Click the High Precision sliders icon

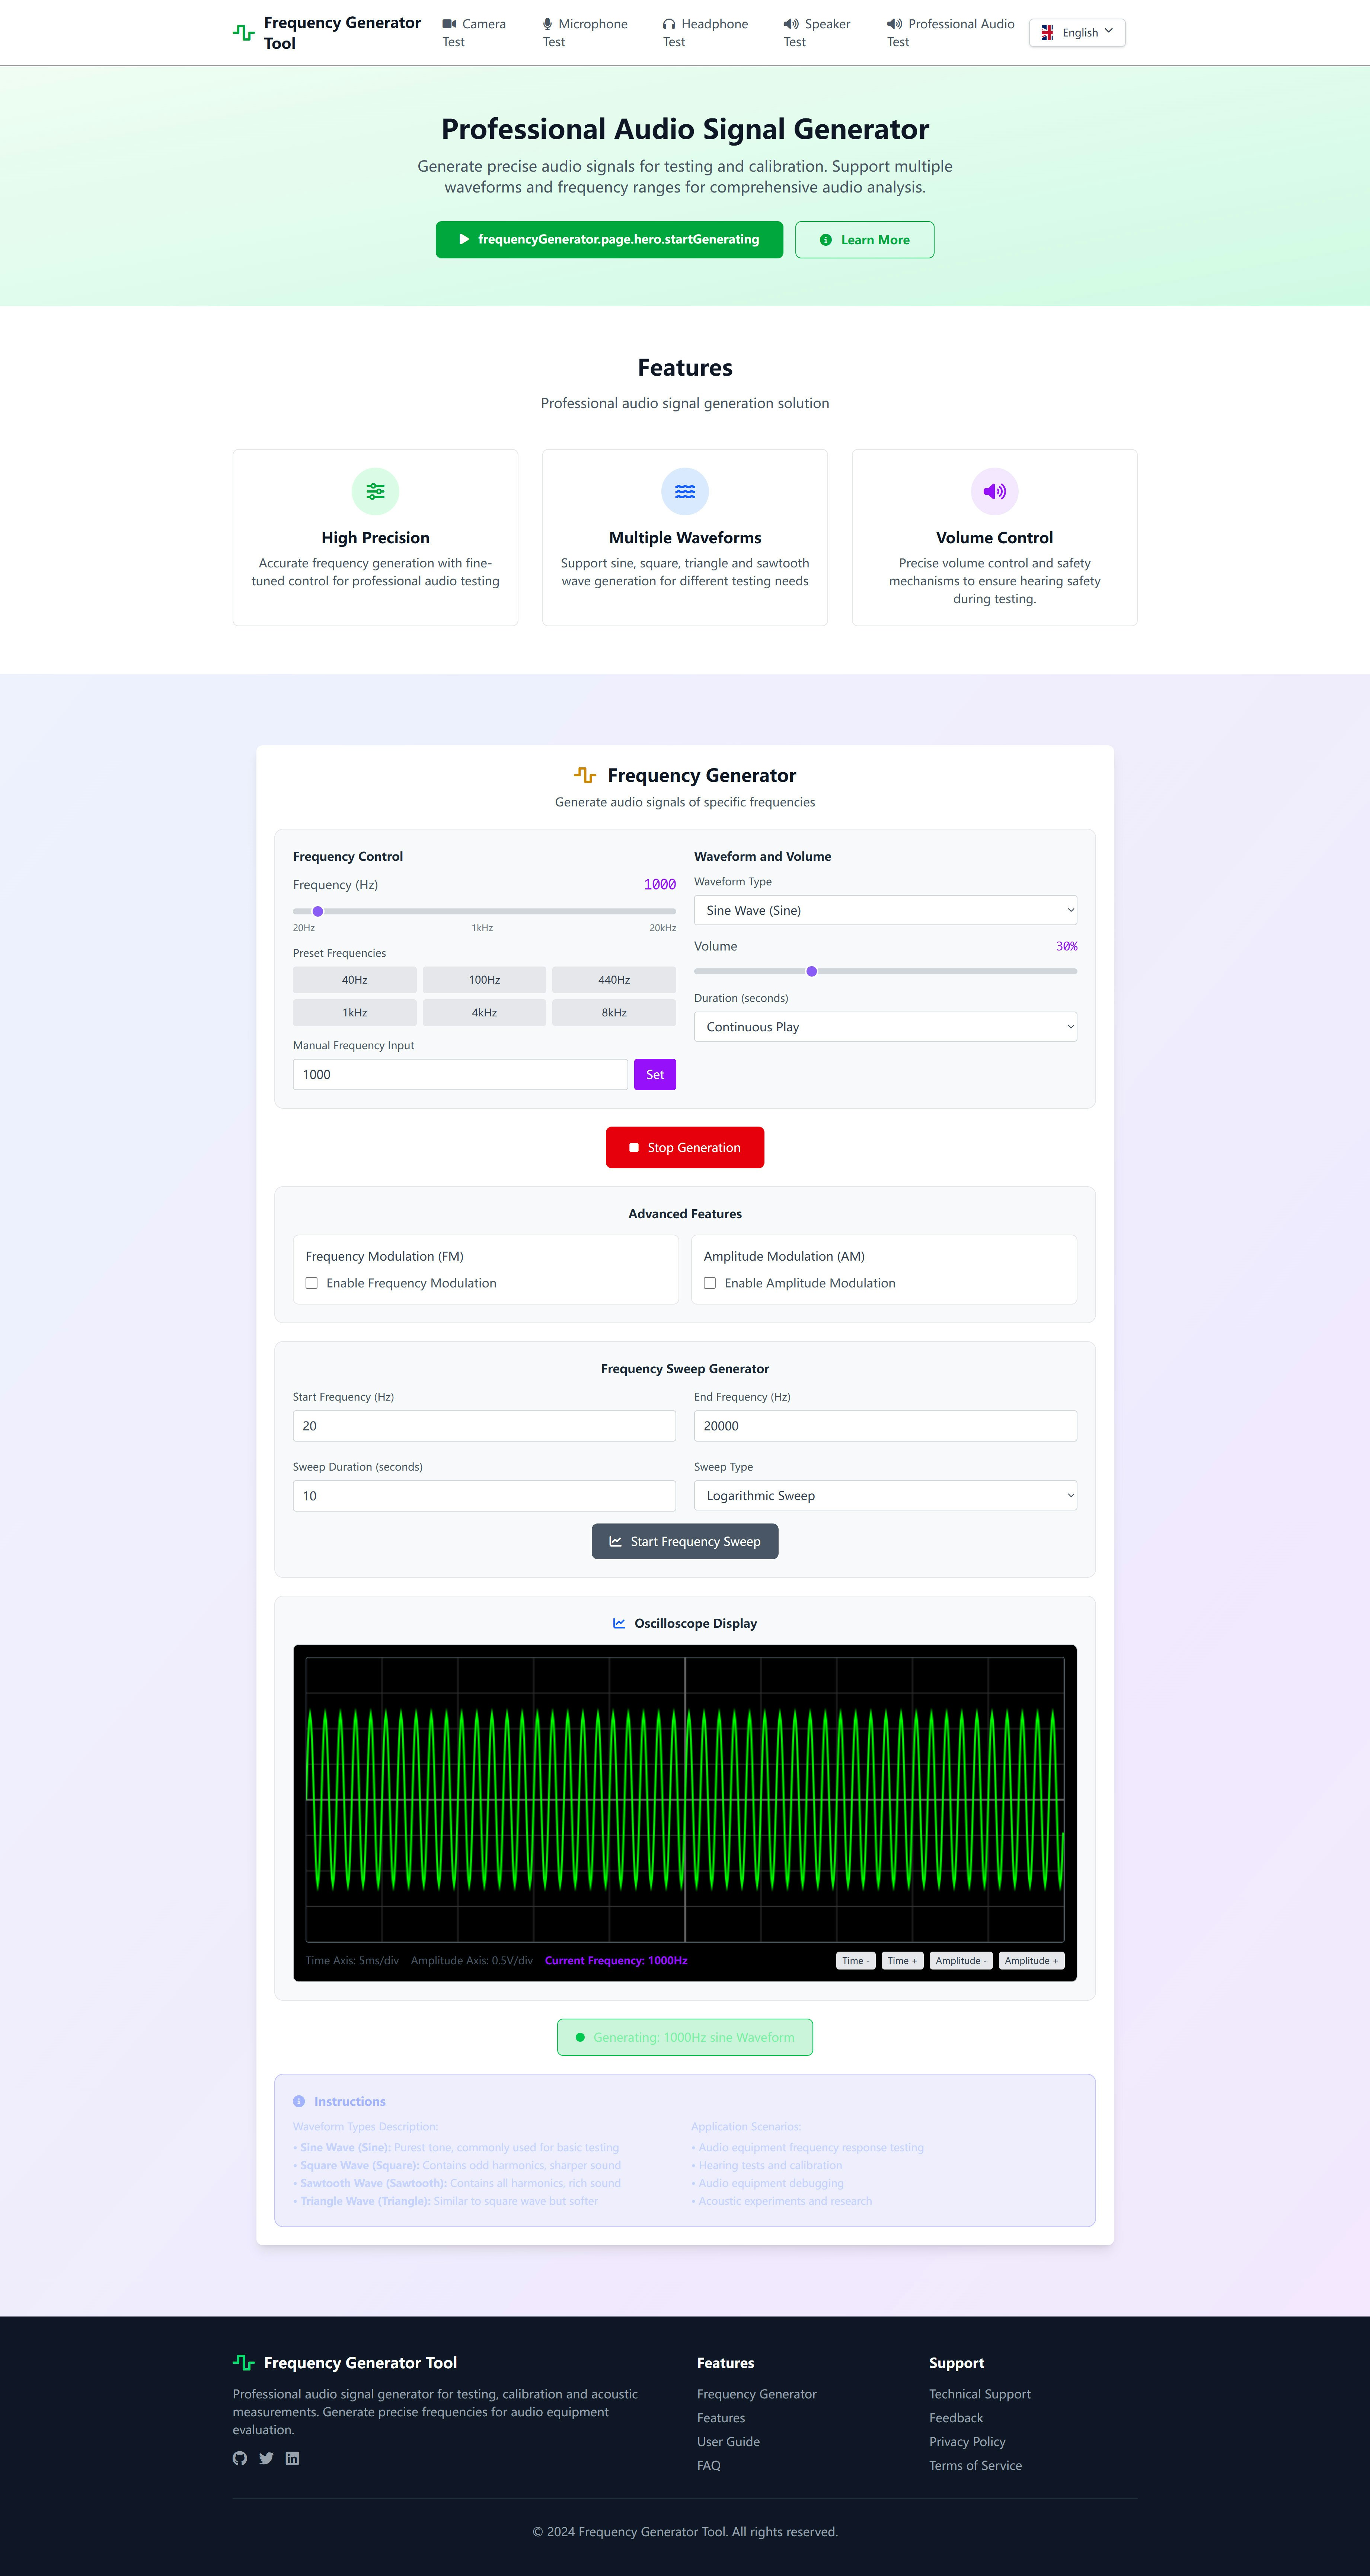point(375,491)
